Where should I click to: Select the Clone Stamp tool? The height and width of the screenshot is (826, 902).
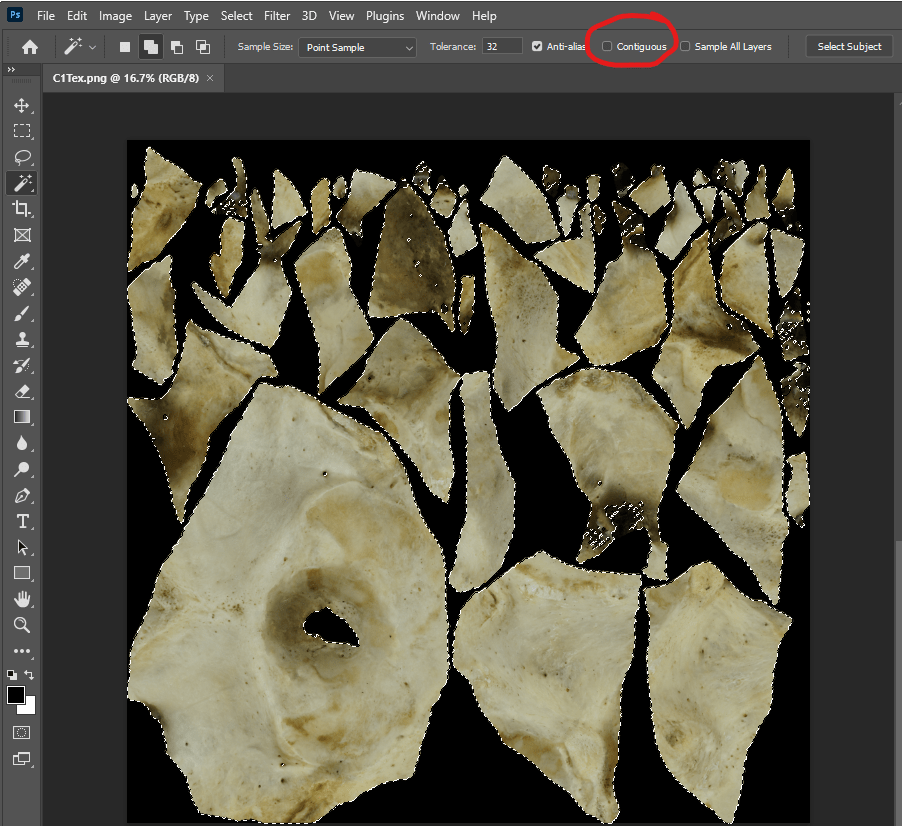21,339
